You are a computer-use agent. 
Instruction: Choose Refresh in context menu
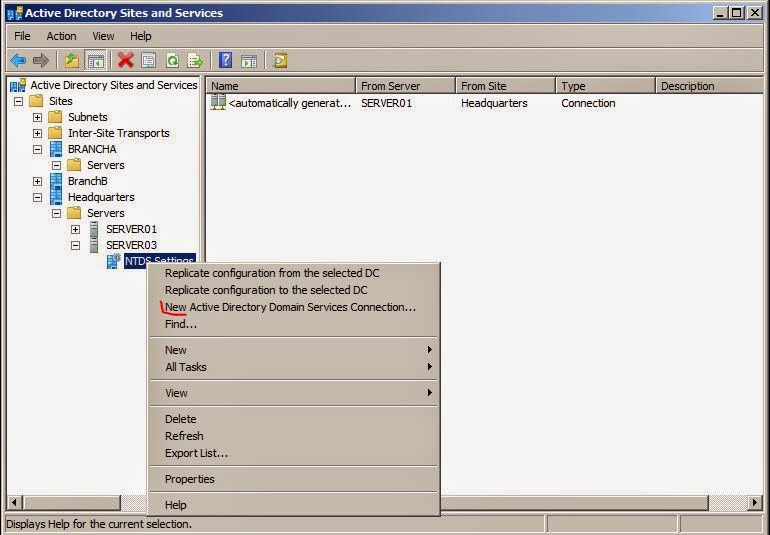pyautogui.click(x=294, y=436)
